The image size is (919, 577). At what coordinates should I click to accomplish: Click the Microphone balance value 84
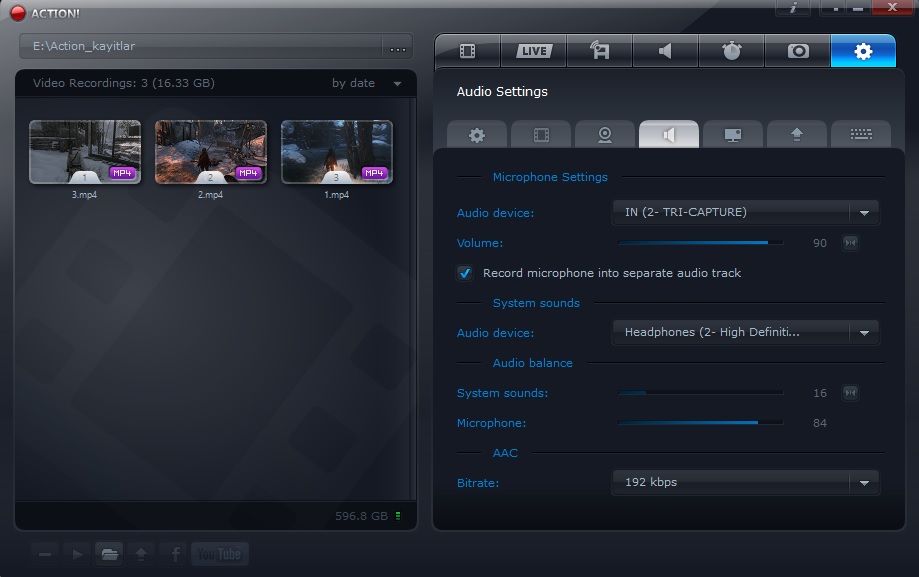pyautogui.click(x=820, y=423)
